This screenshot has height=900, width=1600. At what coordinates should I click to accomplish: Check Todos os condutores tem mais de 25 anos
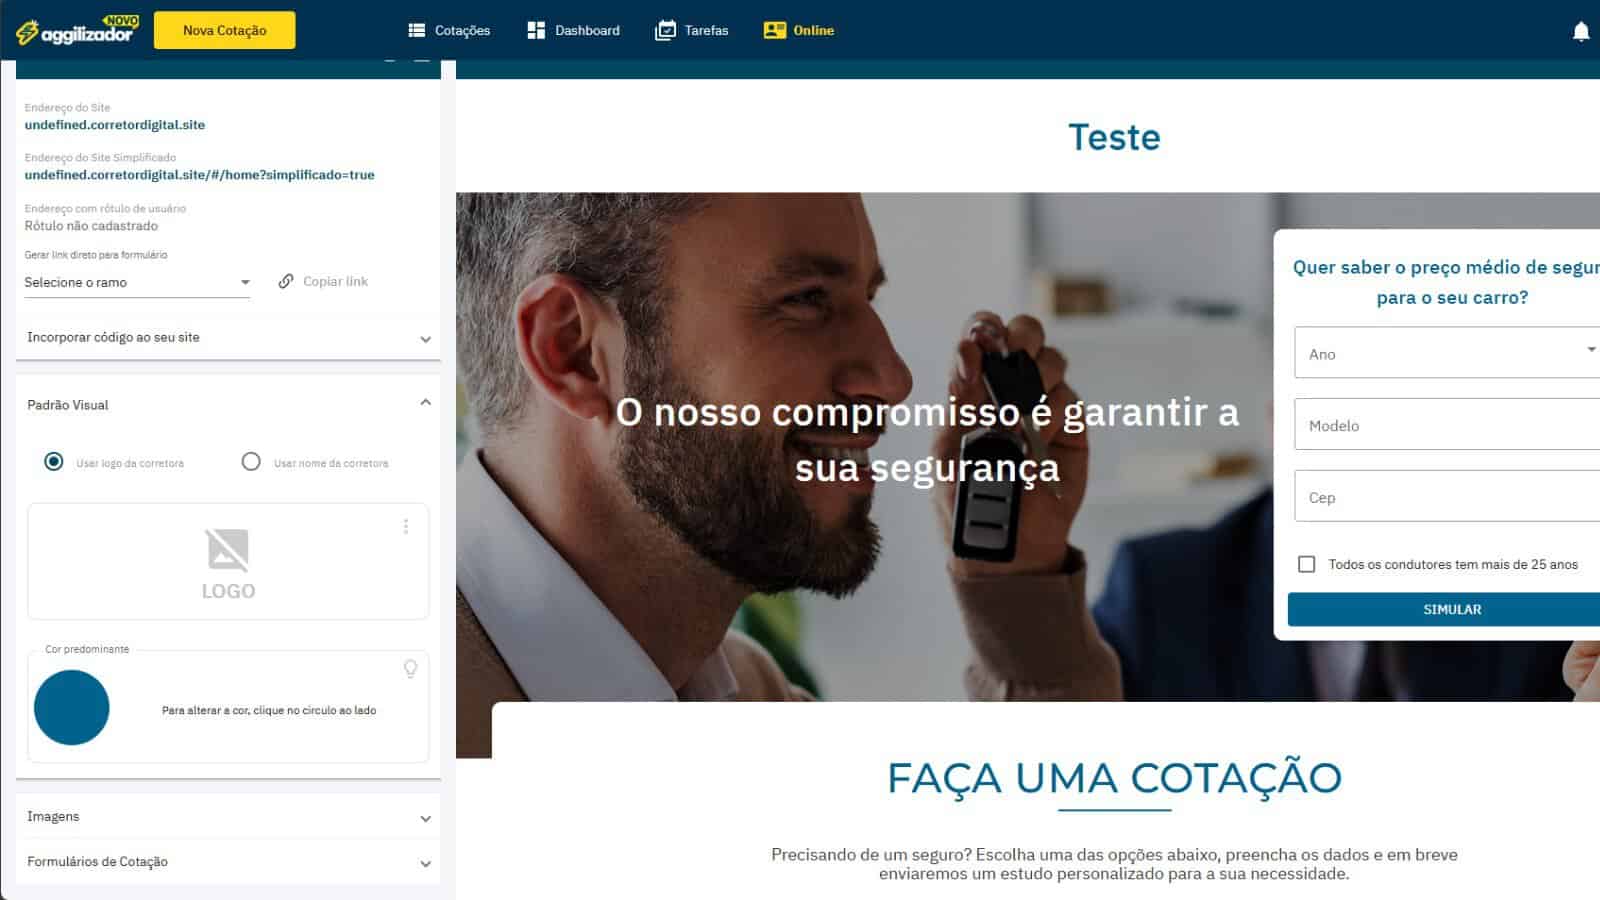coord(1306,564)
